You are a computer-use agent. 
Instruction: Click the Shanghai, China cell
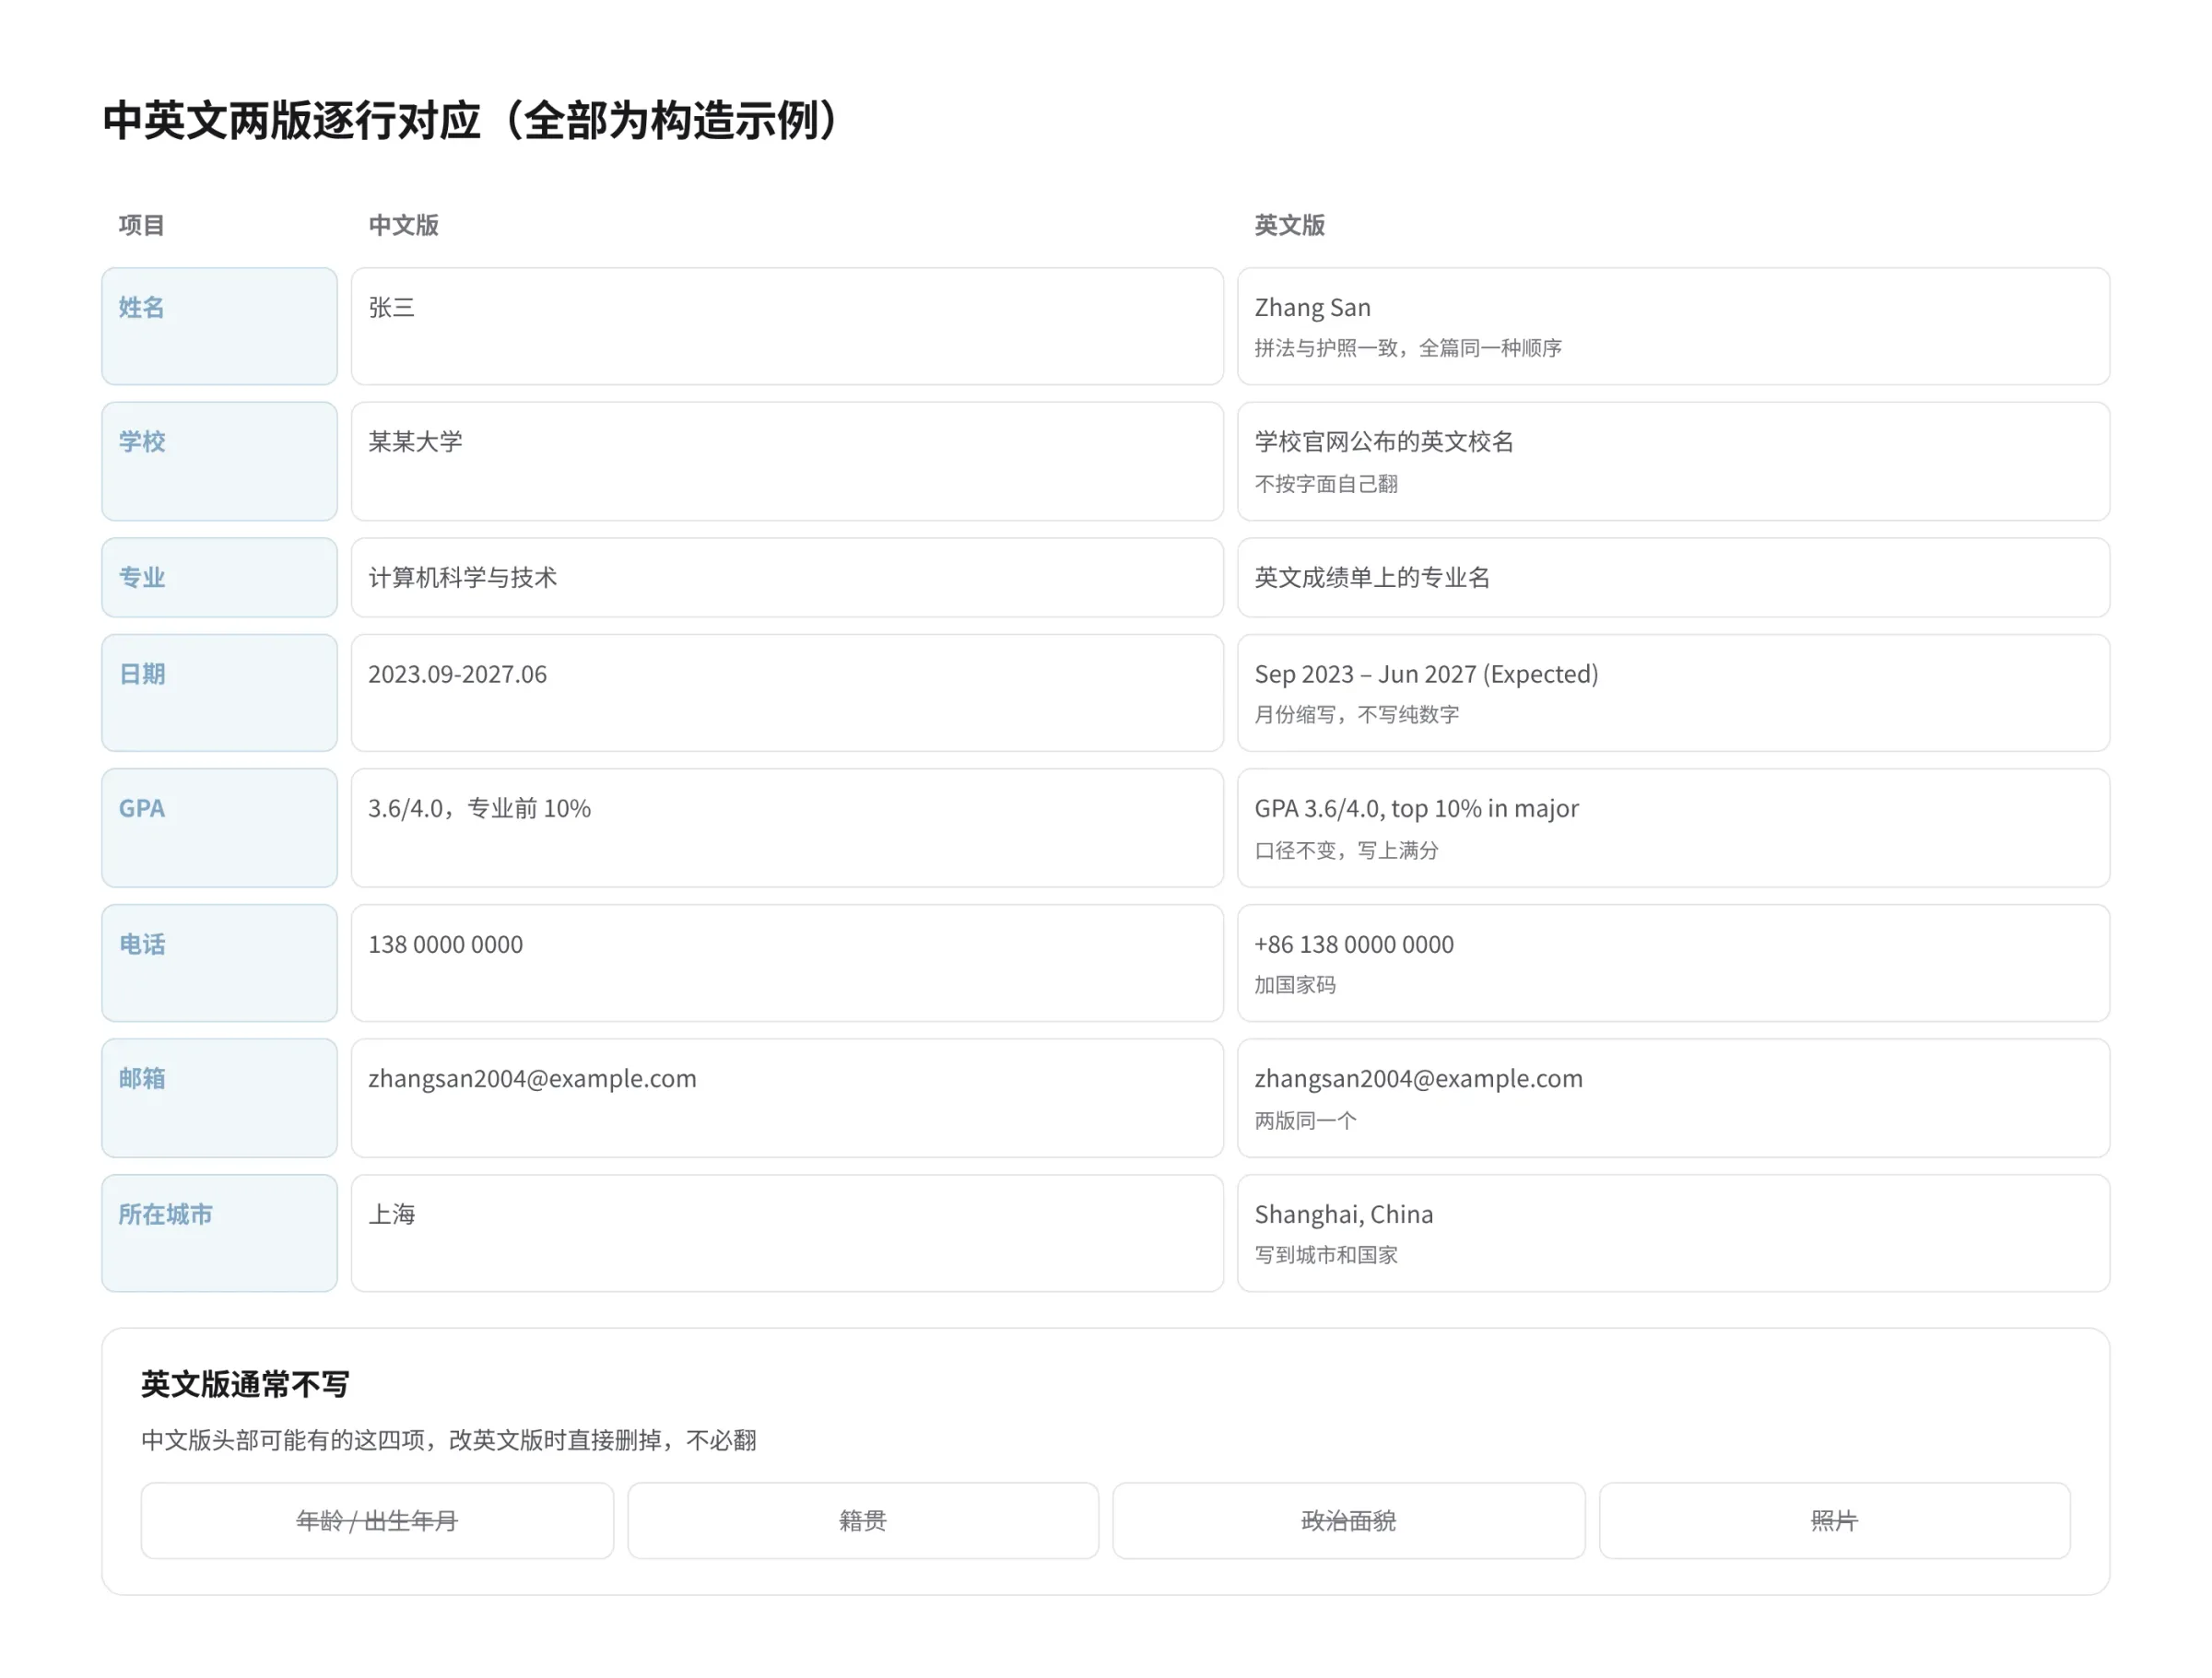click(x=1673, y=1233)
